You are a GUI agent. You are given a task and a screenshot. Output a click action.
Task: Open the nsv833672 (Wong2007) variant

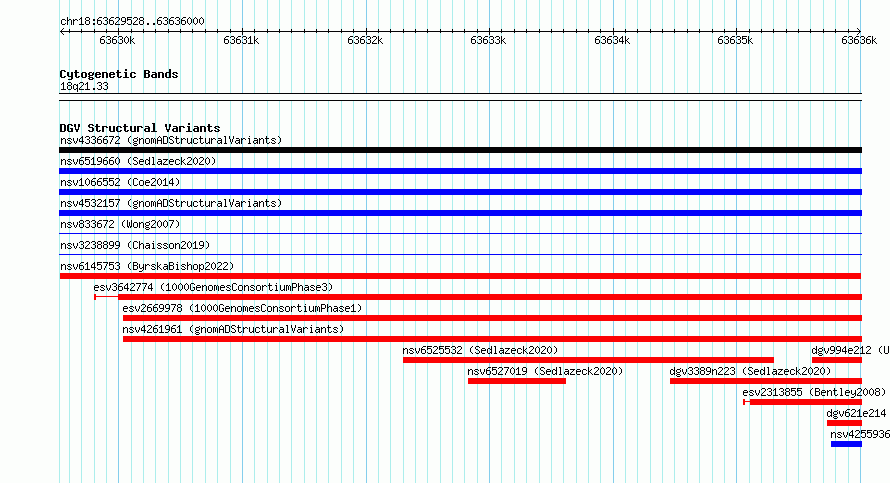click(x=120, y=224)
